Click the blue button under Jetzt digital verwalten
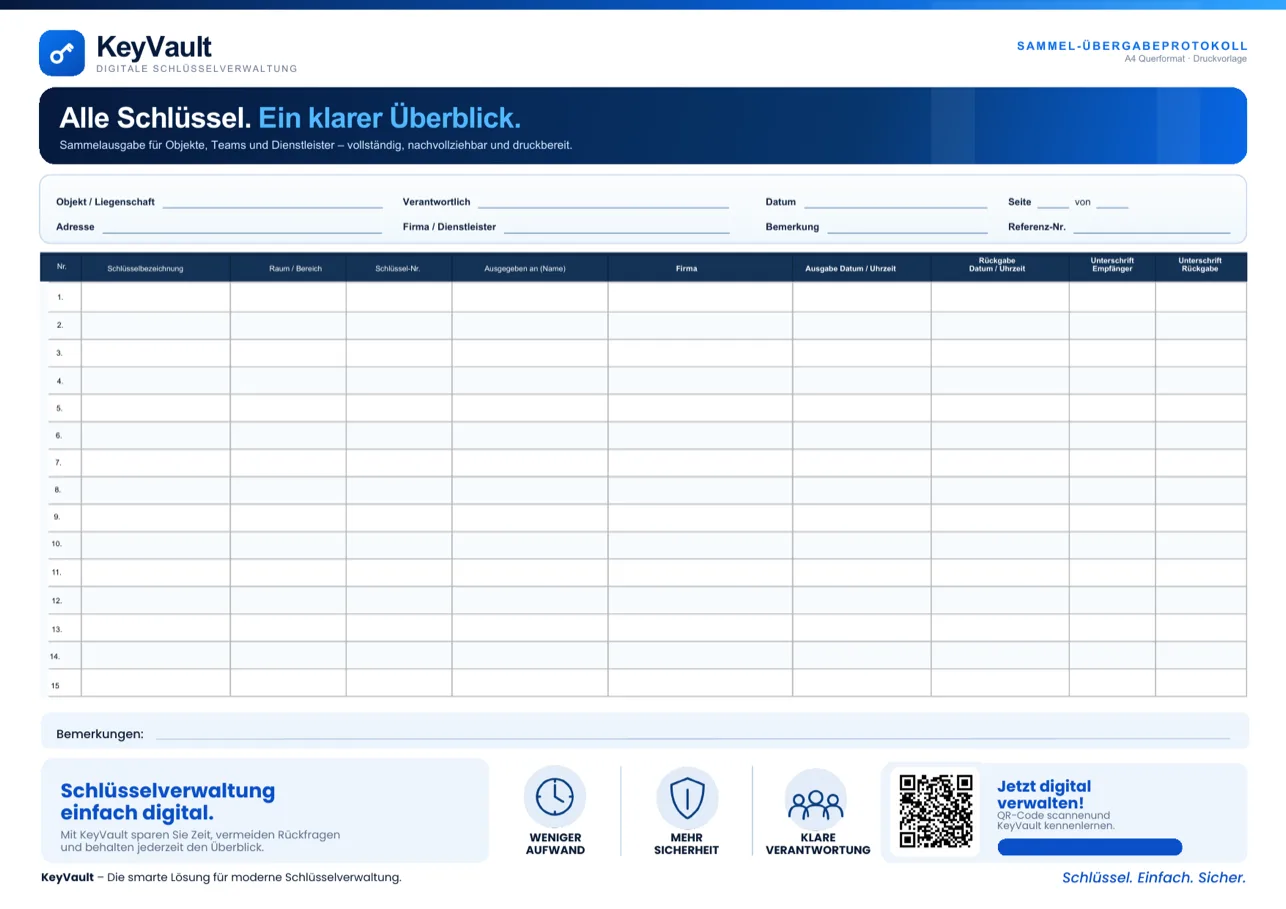1286x909 pixels. tap(1090, 847)
